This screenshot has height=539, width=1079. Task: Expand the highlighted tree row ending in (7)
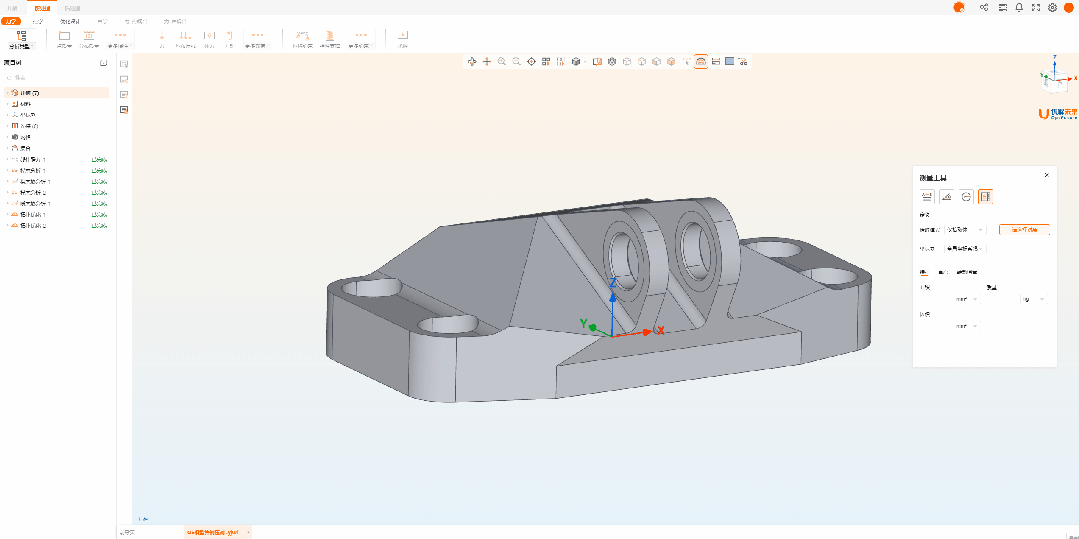coord(7,93)
